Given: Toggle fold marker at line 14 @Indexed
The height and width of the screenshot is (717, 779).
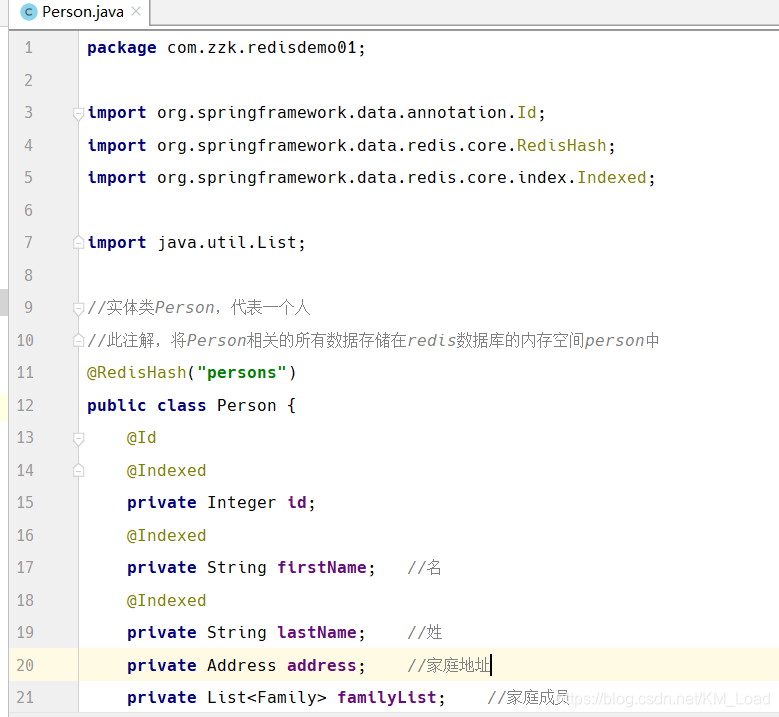Looking at the screenshot, I should click(x=78, y=470).
